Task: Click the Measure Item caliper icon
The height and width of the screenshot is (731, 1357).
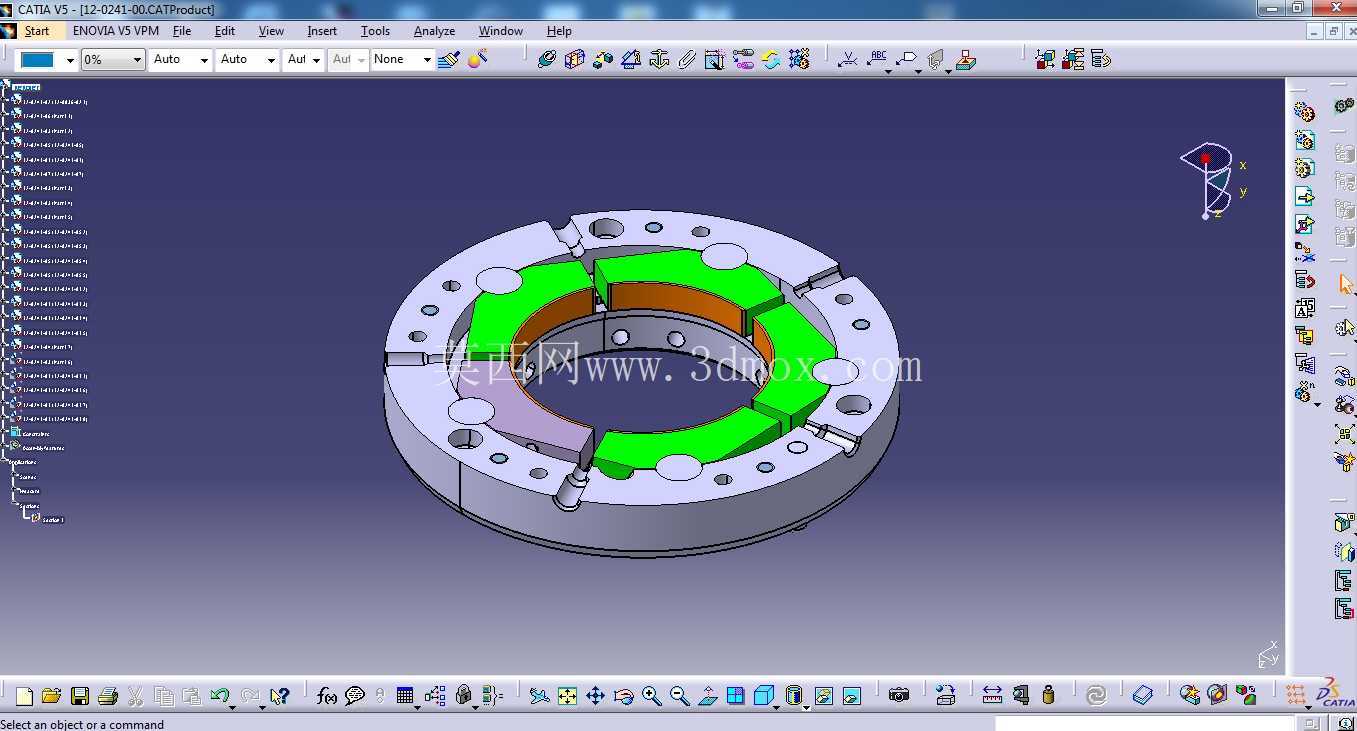Action: click(1020, 696)
